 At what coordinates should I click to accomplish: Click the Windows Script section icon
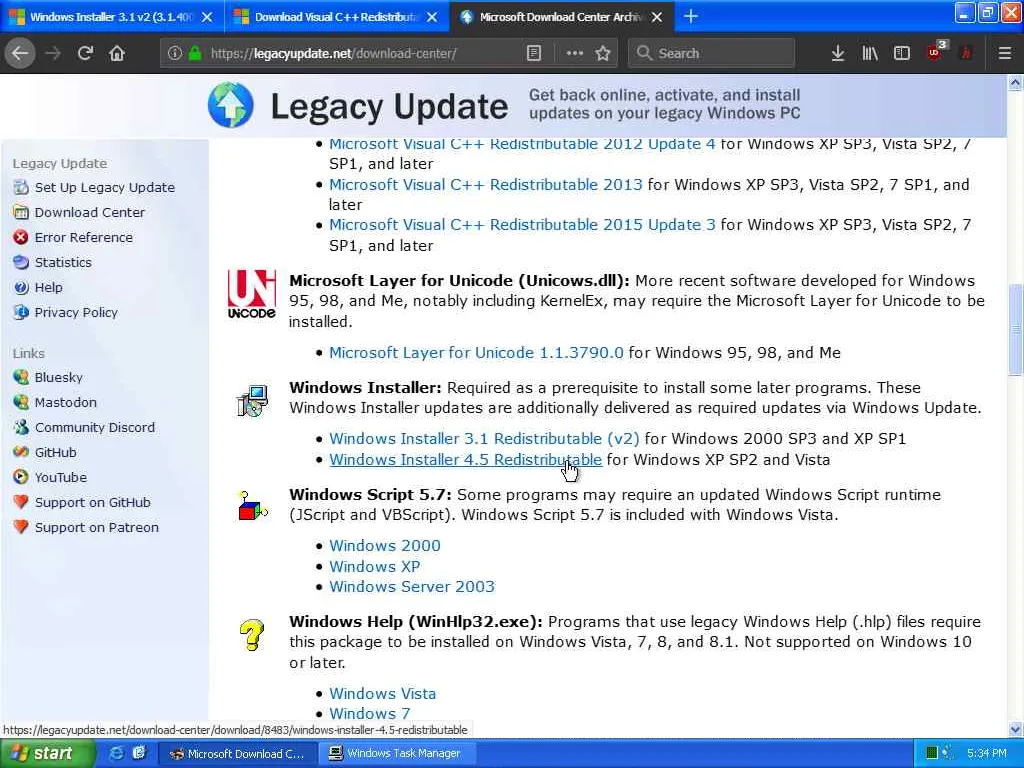coord(253,506)
